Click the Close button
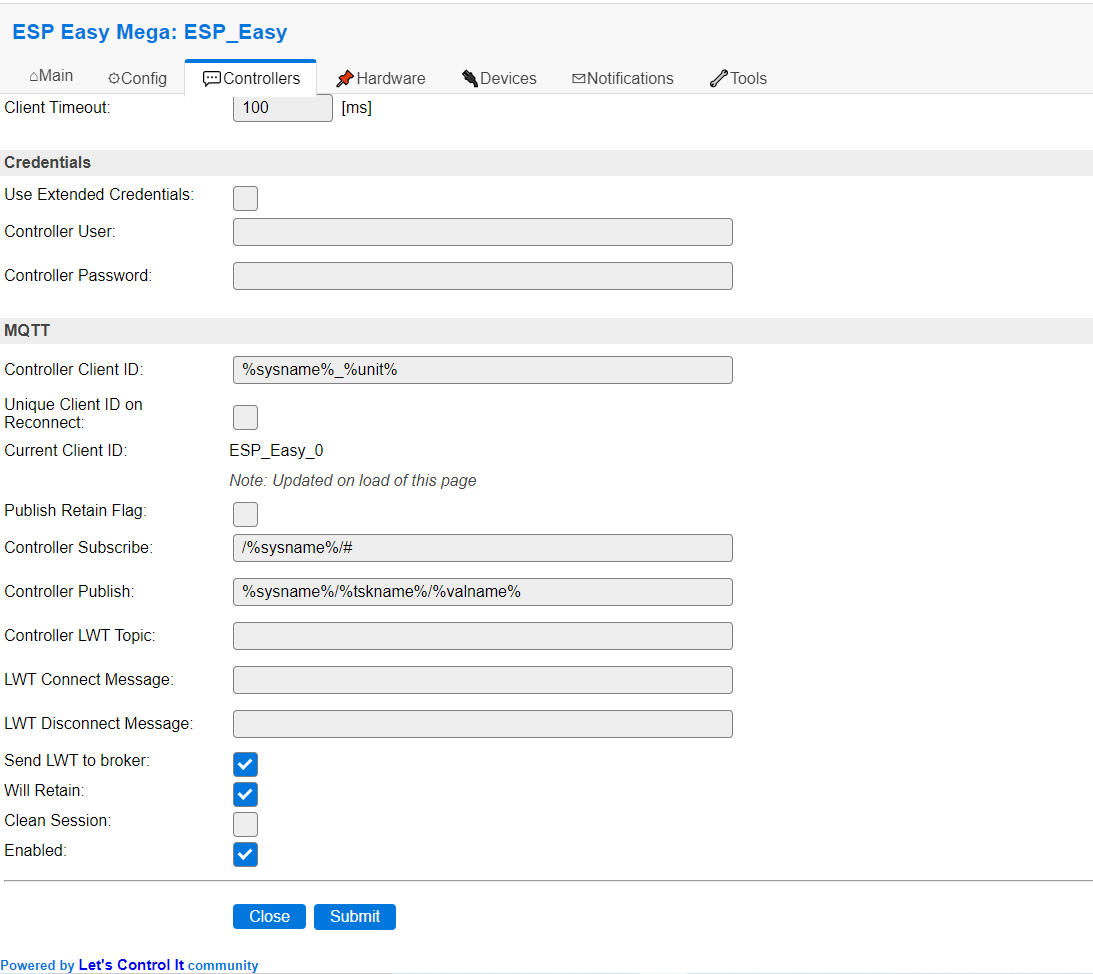This screenshot has width=1093, height=974. point(269,917)
